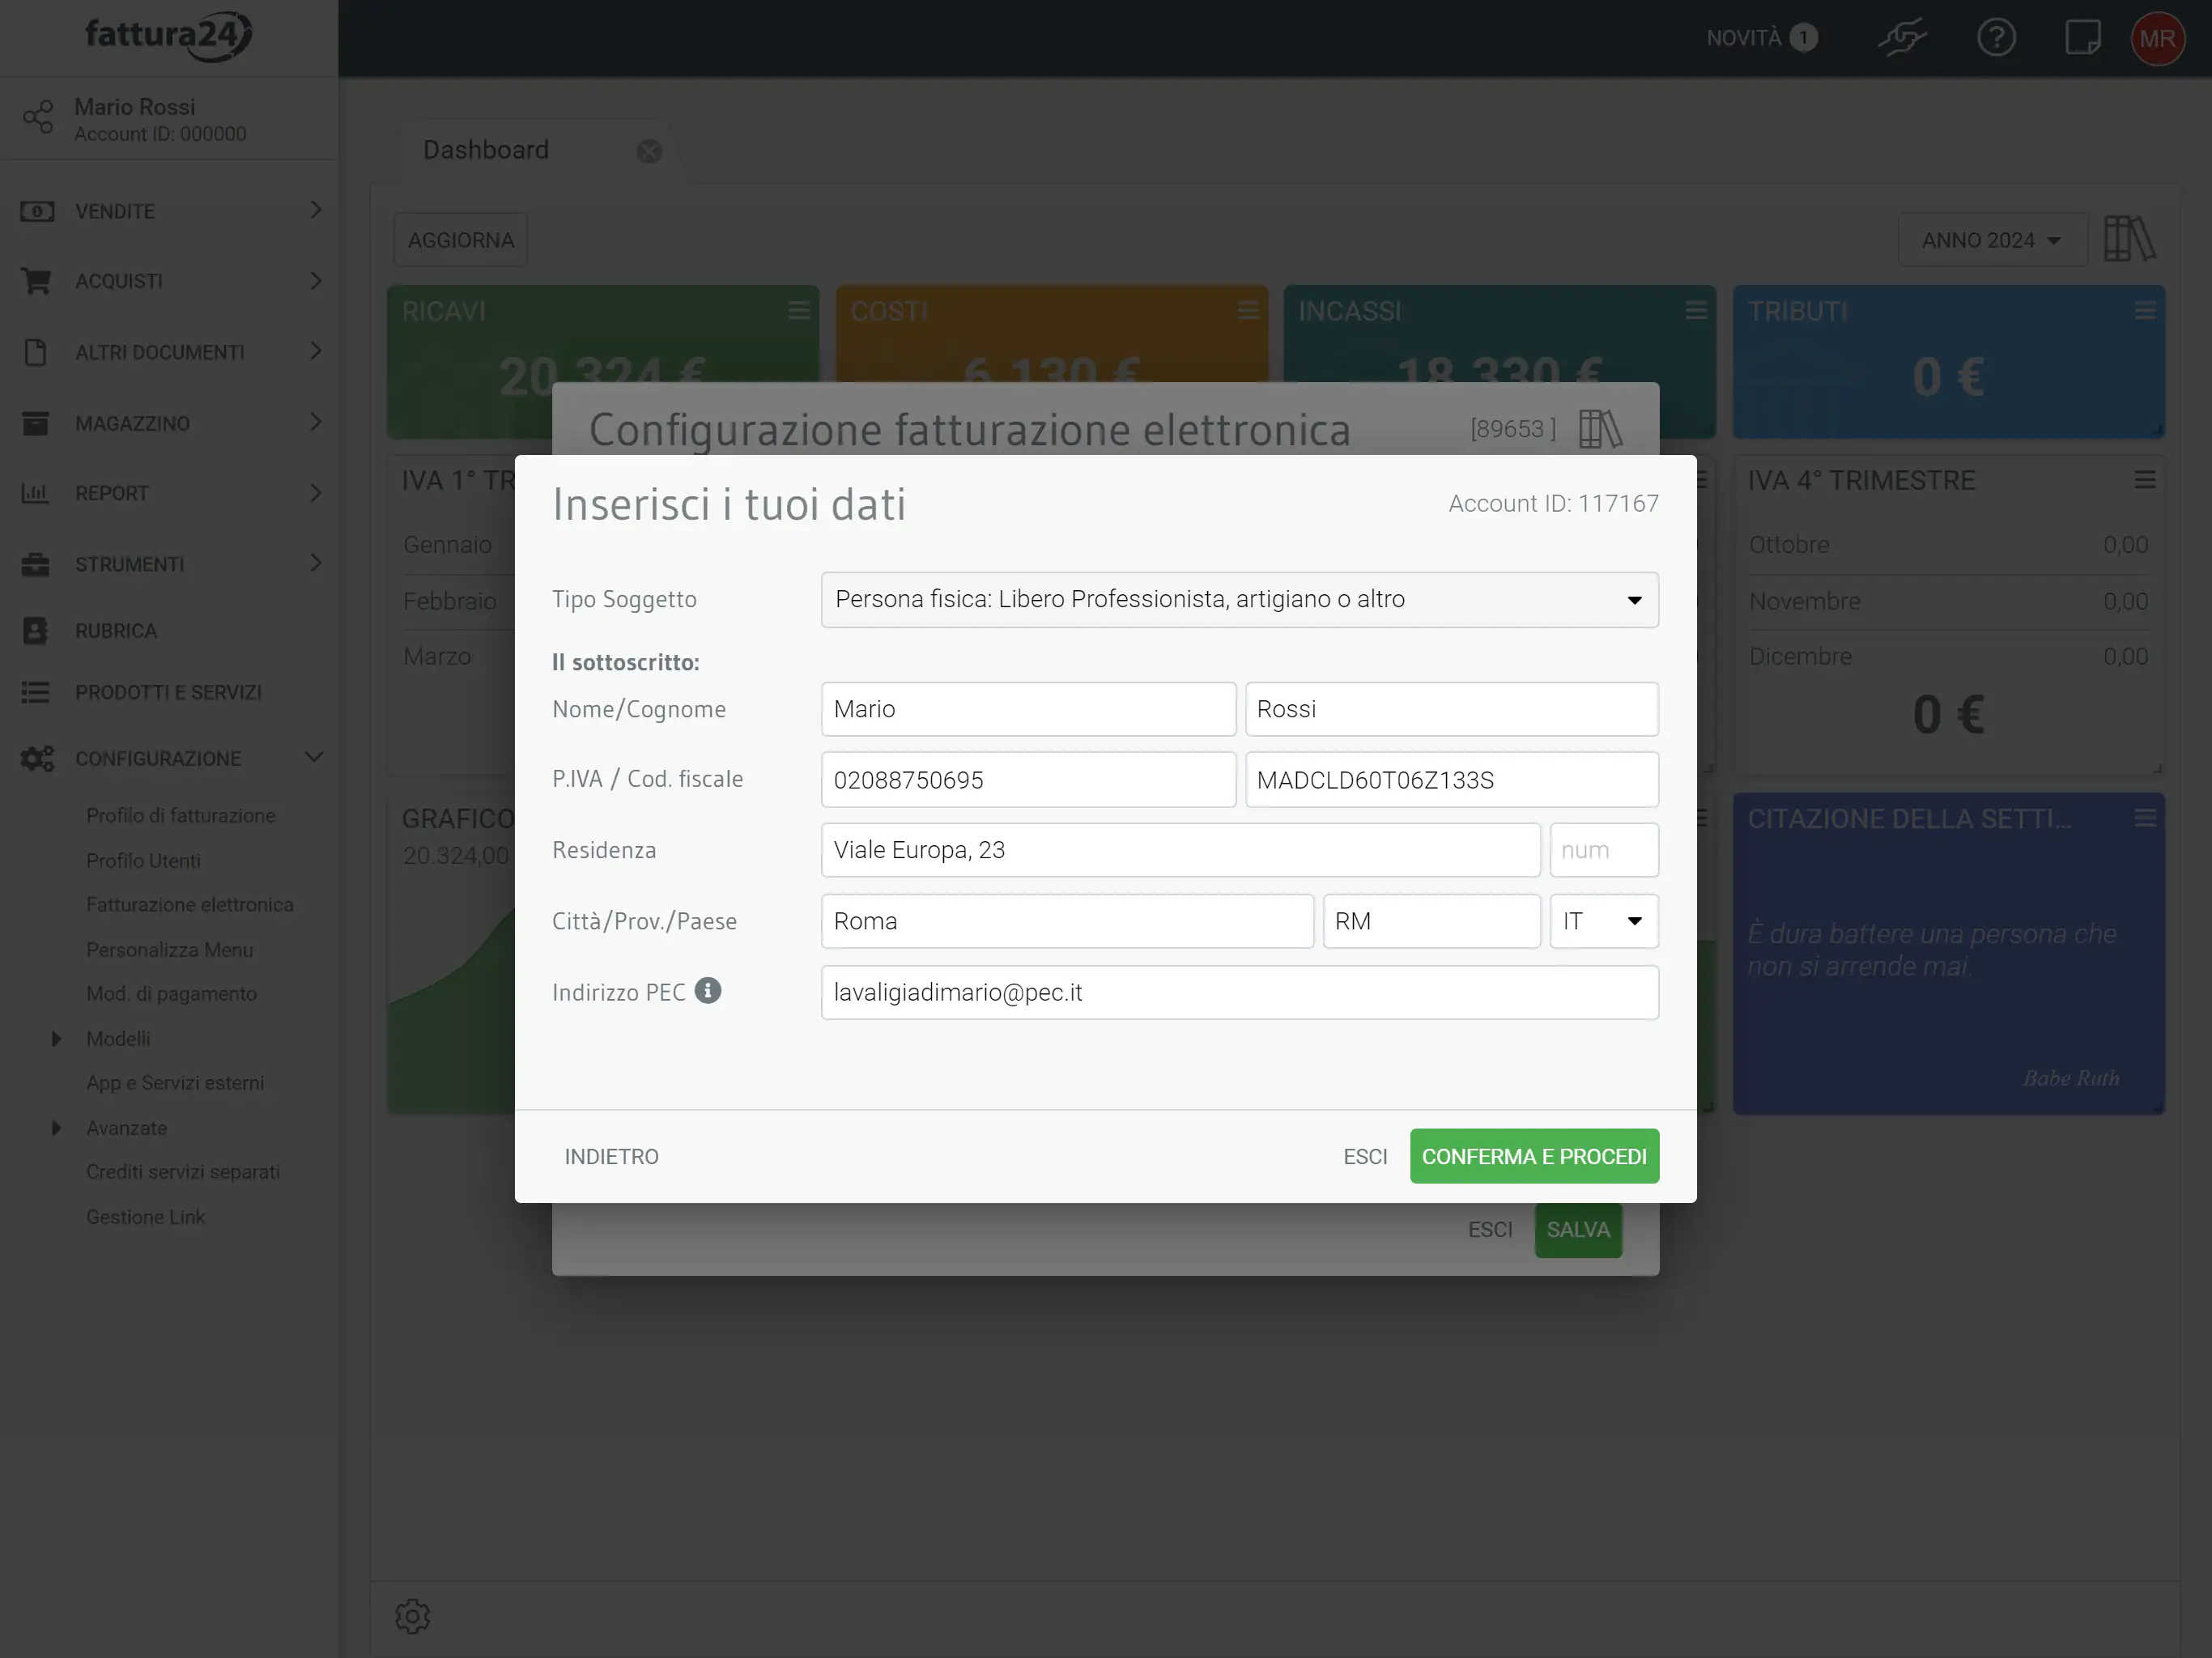Screen dimensions: 2212x1658
Task: Open the IT country dropdown
Action: click(x=1604, y=921)
